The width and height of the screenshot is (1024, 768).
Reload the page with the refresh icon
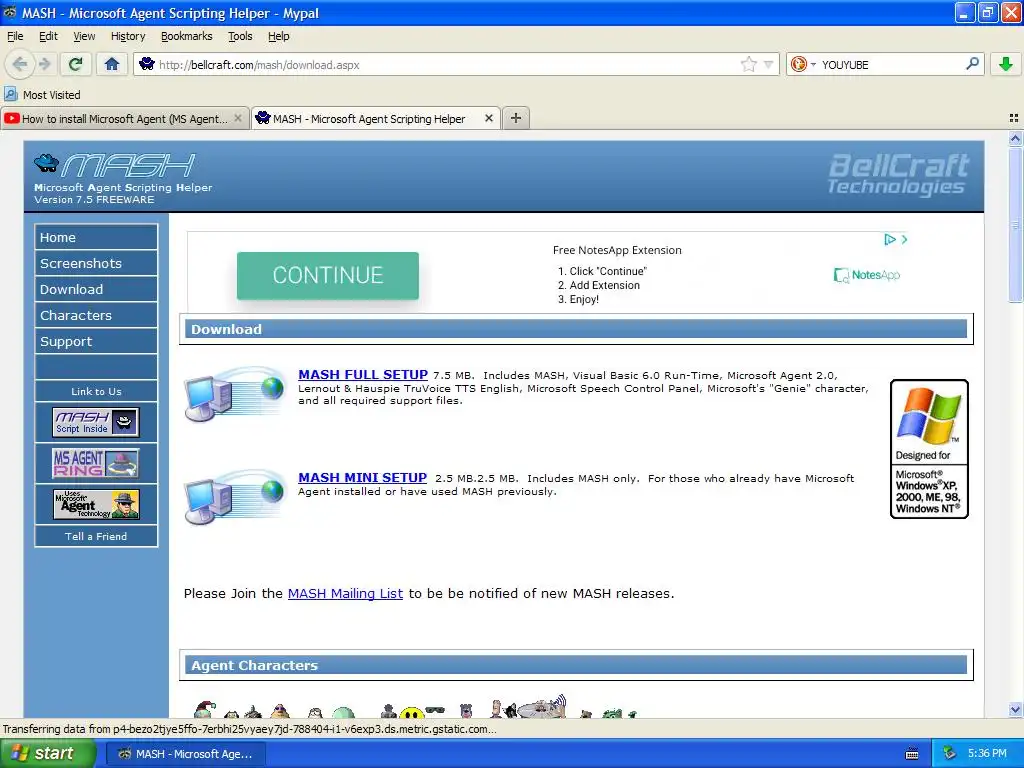pos(75,64)
